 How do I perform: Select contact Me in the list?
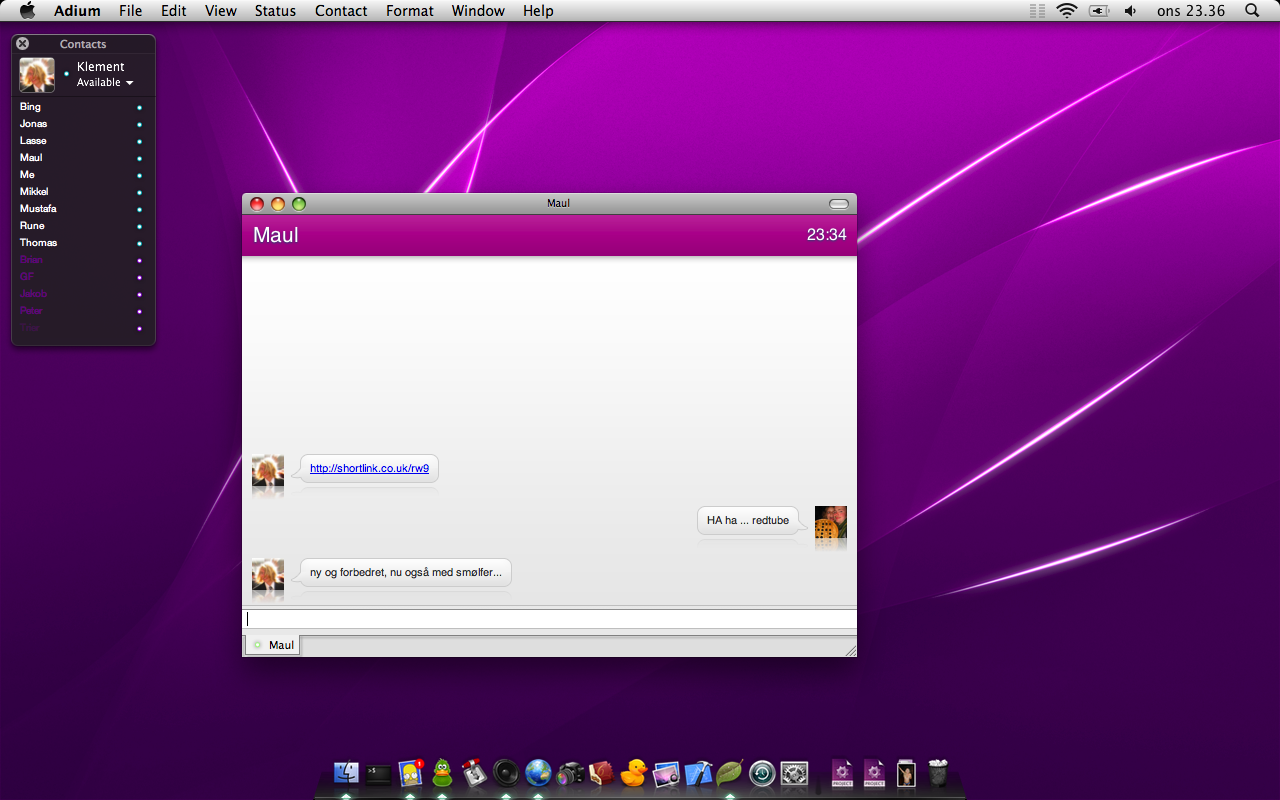pos(81,175)
